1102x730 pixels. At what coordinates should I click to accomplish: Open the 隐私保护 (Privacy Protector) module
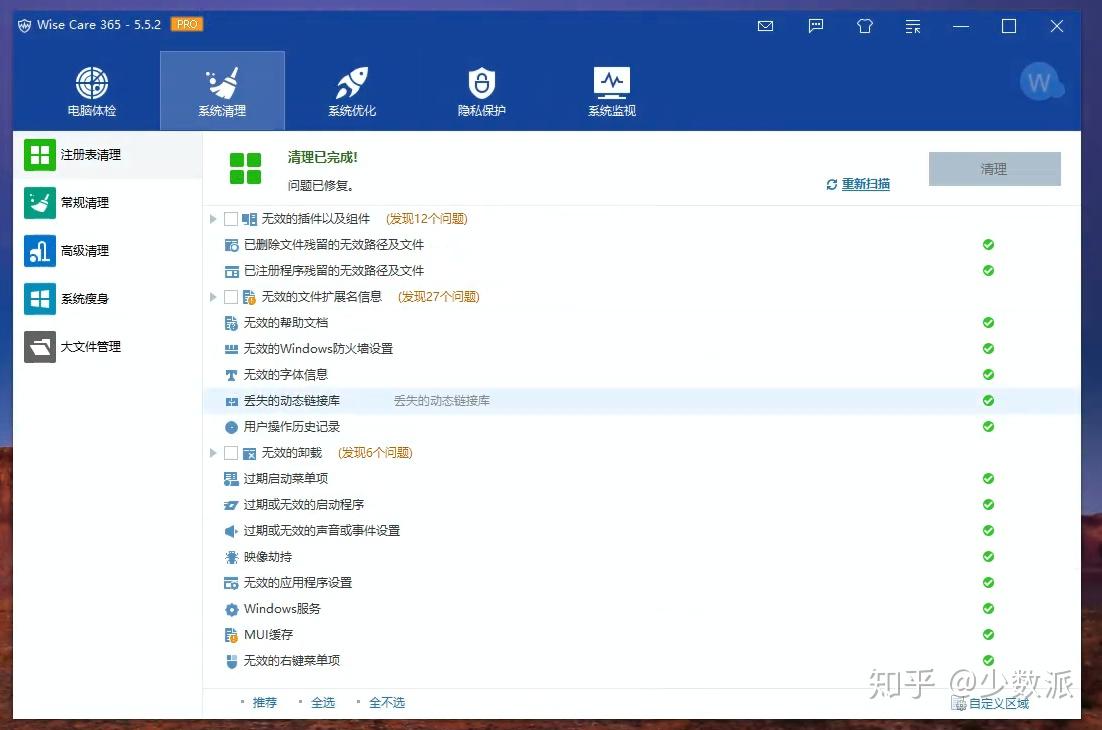pyautogui.click(x=481, y=90)
